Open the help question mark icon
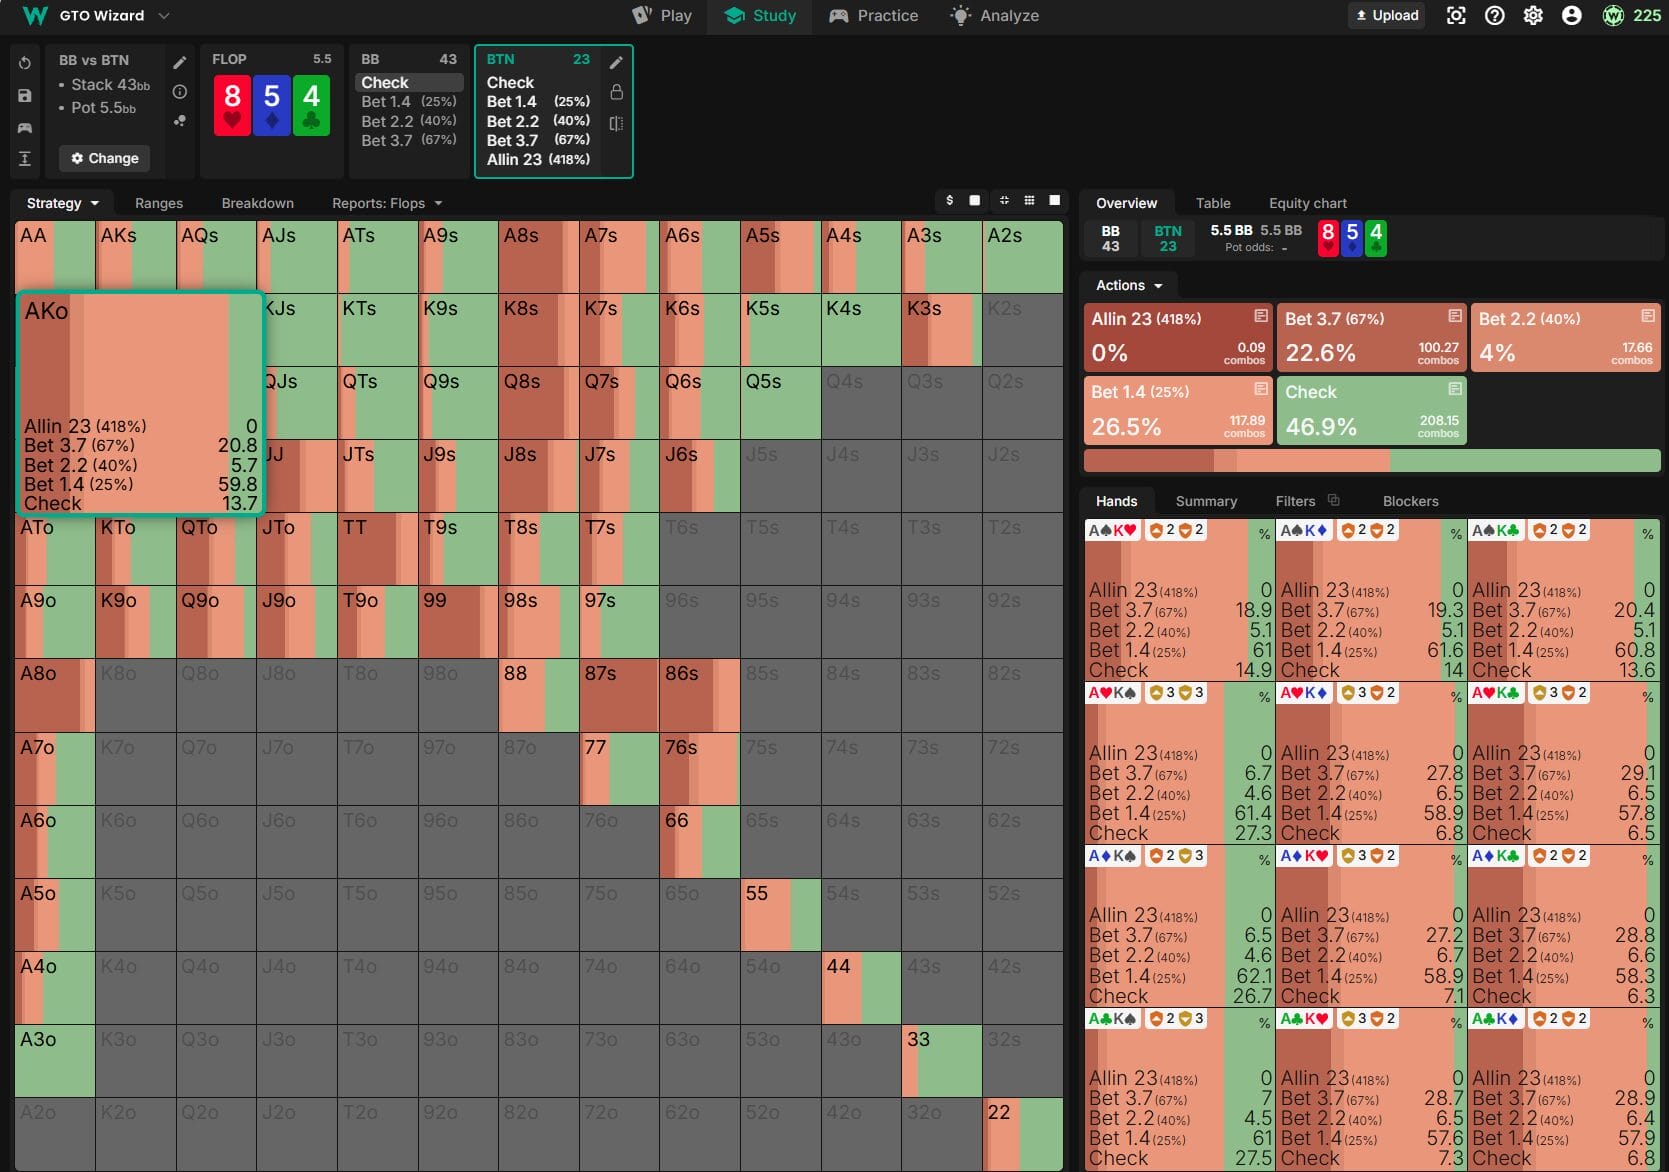Image resolution: width=1669 pixels, height=1172 pixels. (x=1494, y=16)
